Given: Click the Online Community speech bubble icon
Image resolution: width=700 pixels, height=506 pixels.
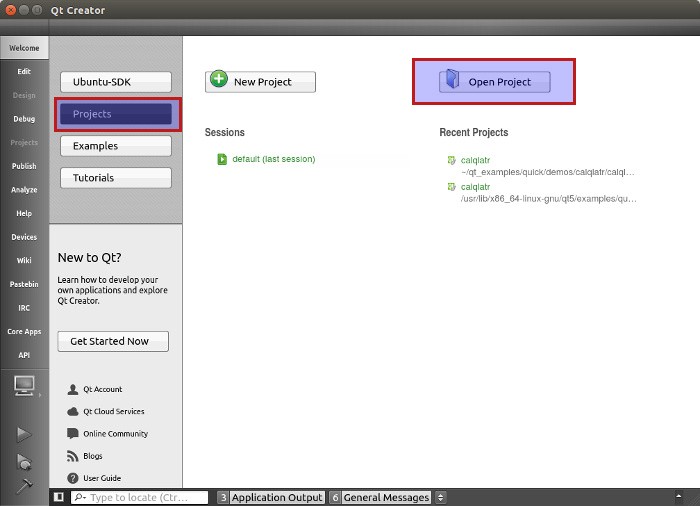Looking at the screenshot, I should [72, 433].
